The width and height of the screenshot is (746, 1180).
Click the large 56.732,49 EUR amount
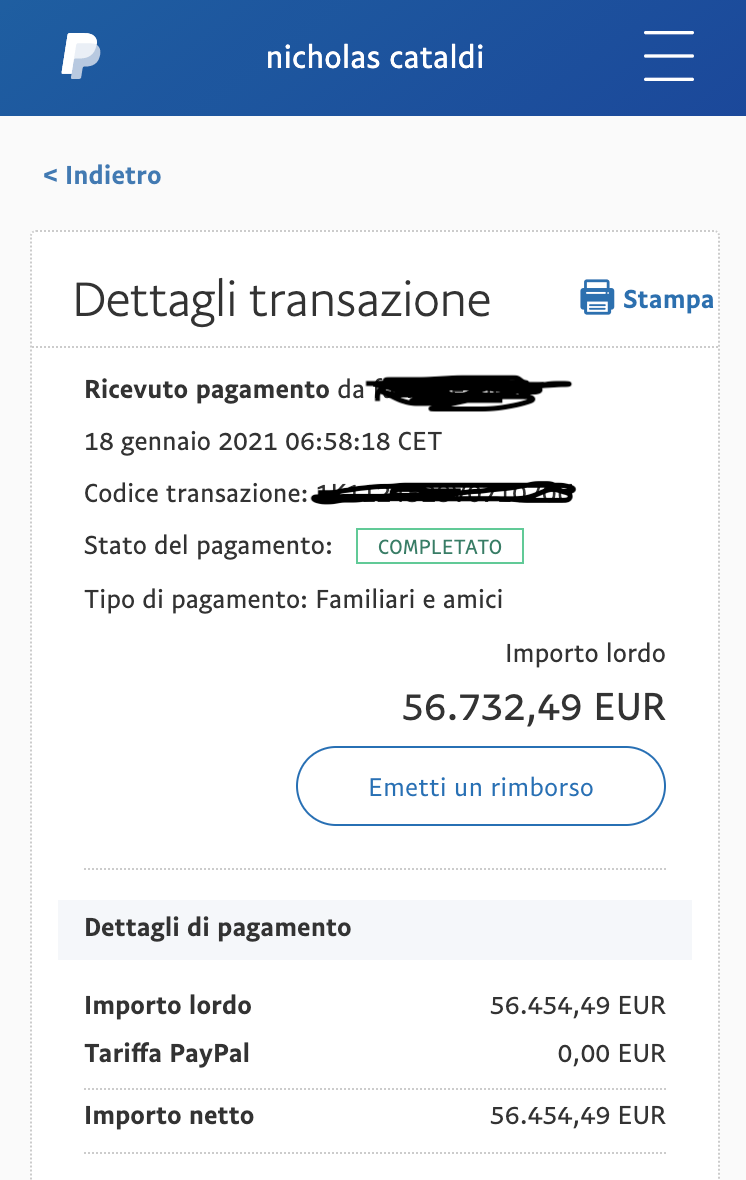click(x=534, y=707)
